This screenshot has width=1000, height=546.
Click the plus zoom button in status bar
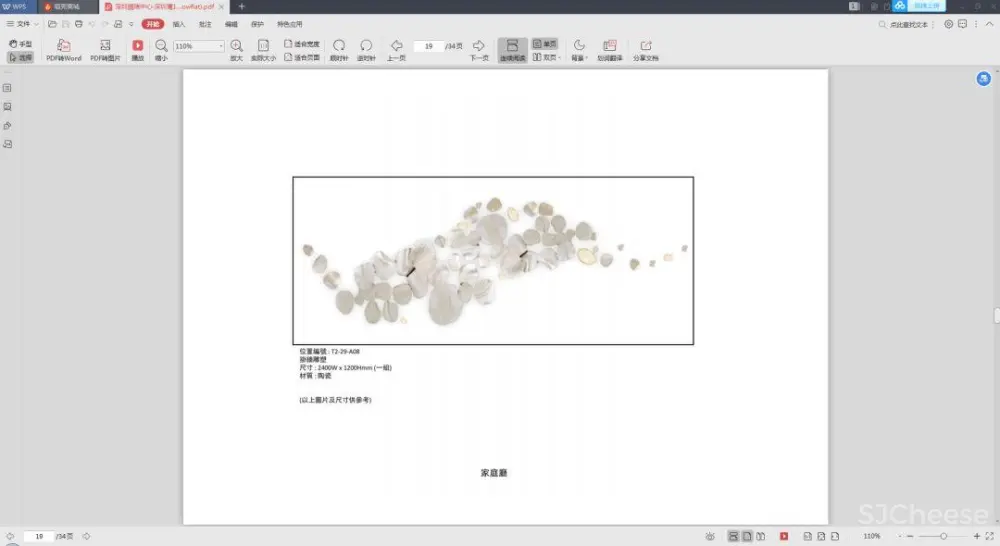click(x=976, y=536)
